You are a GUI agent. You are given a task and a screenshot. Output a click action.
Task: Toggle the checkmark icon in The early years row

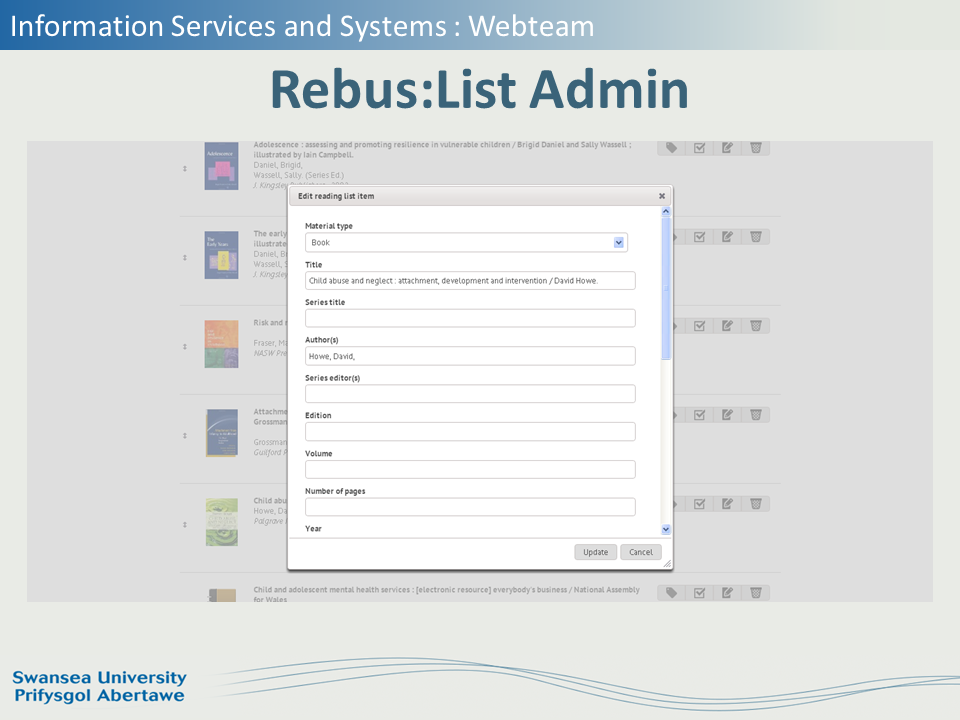pyautogui.click(x=700, y=237)
